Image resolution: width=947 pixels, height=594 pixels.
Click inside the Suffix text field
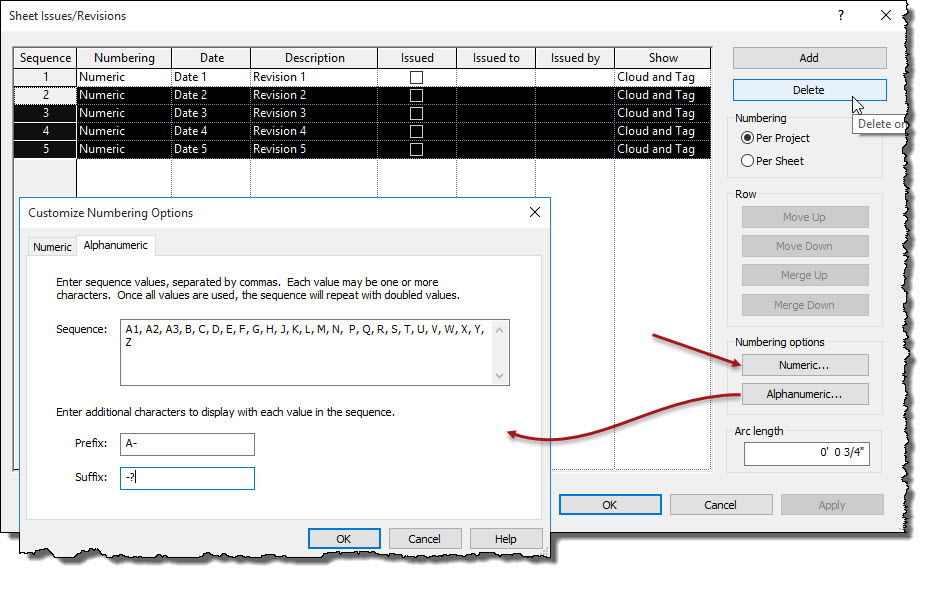[187, 477]
